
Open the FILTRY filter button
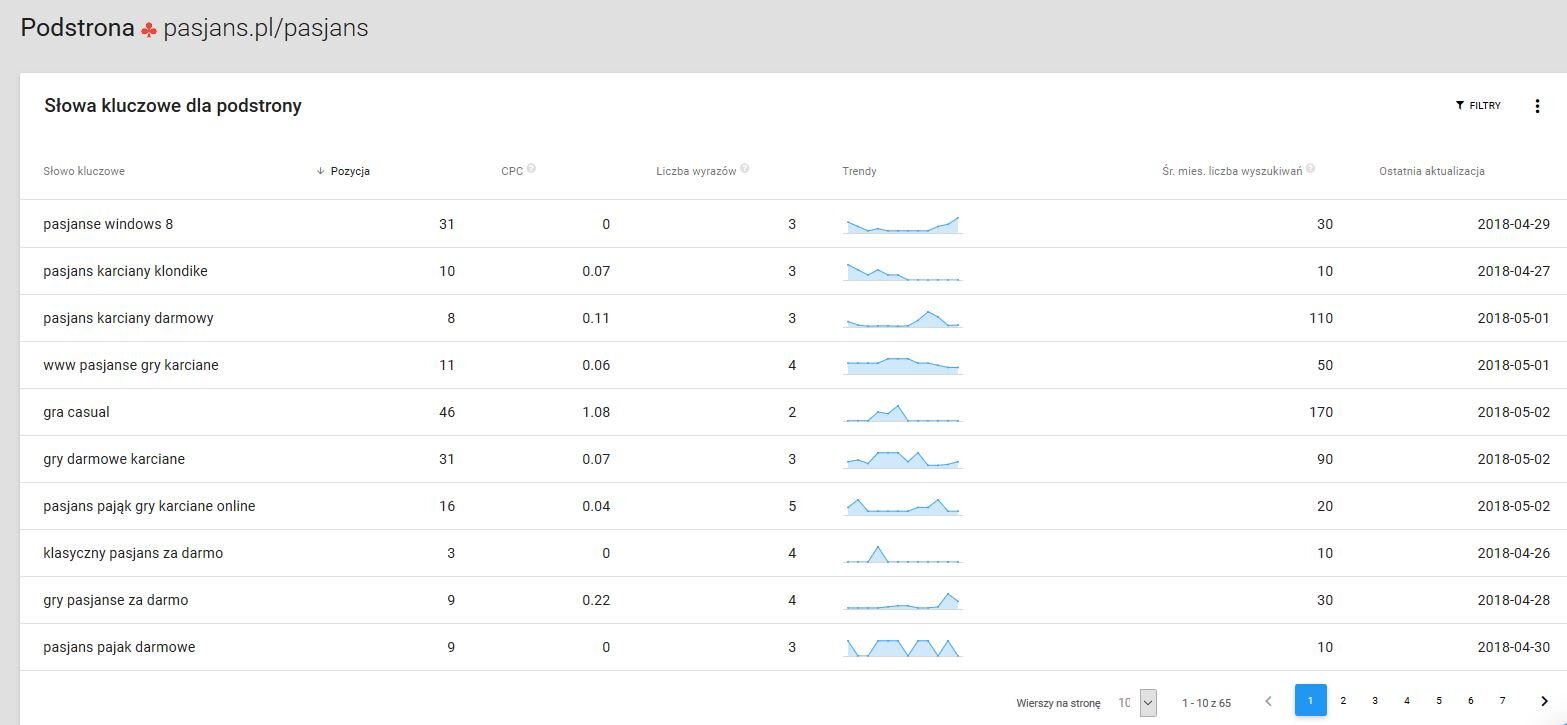[1478, 106]
